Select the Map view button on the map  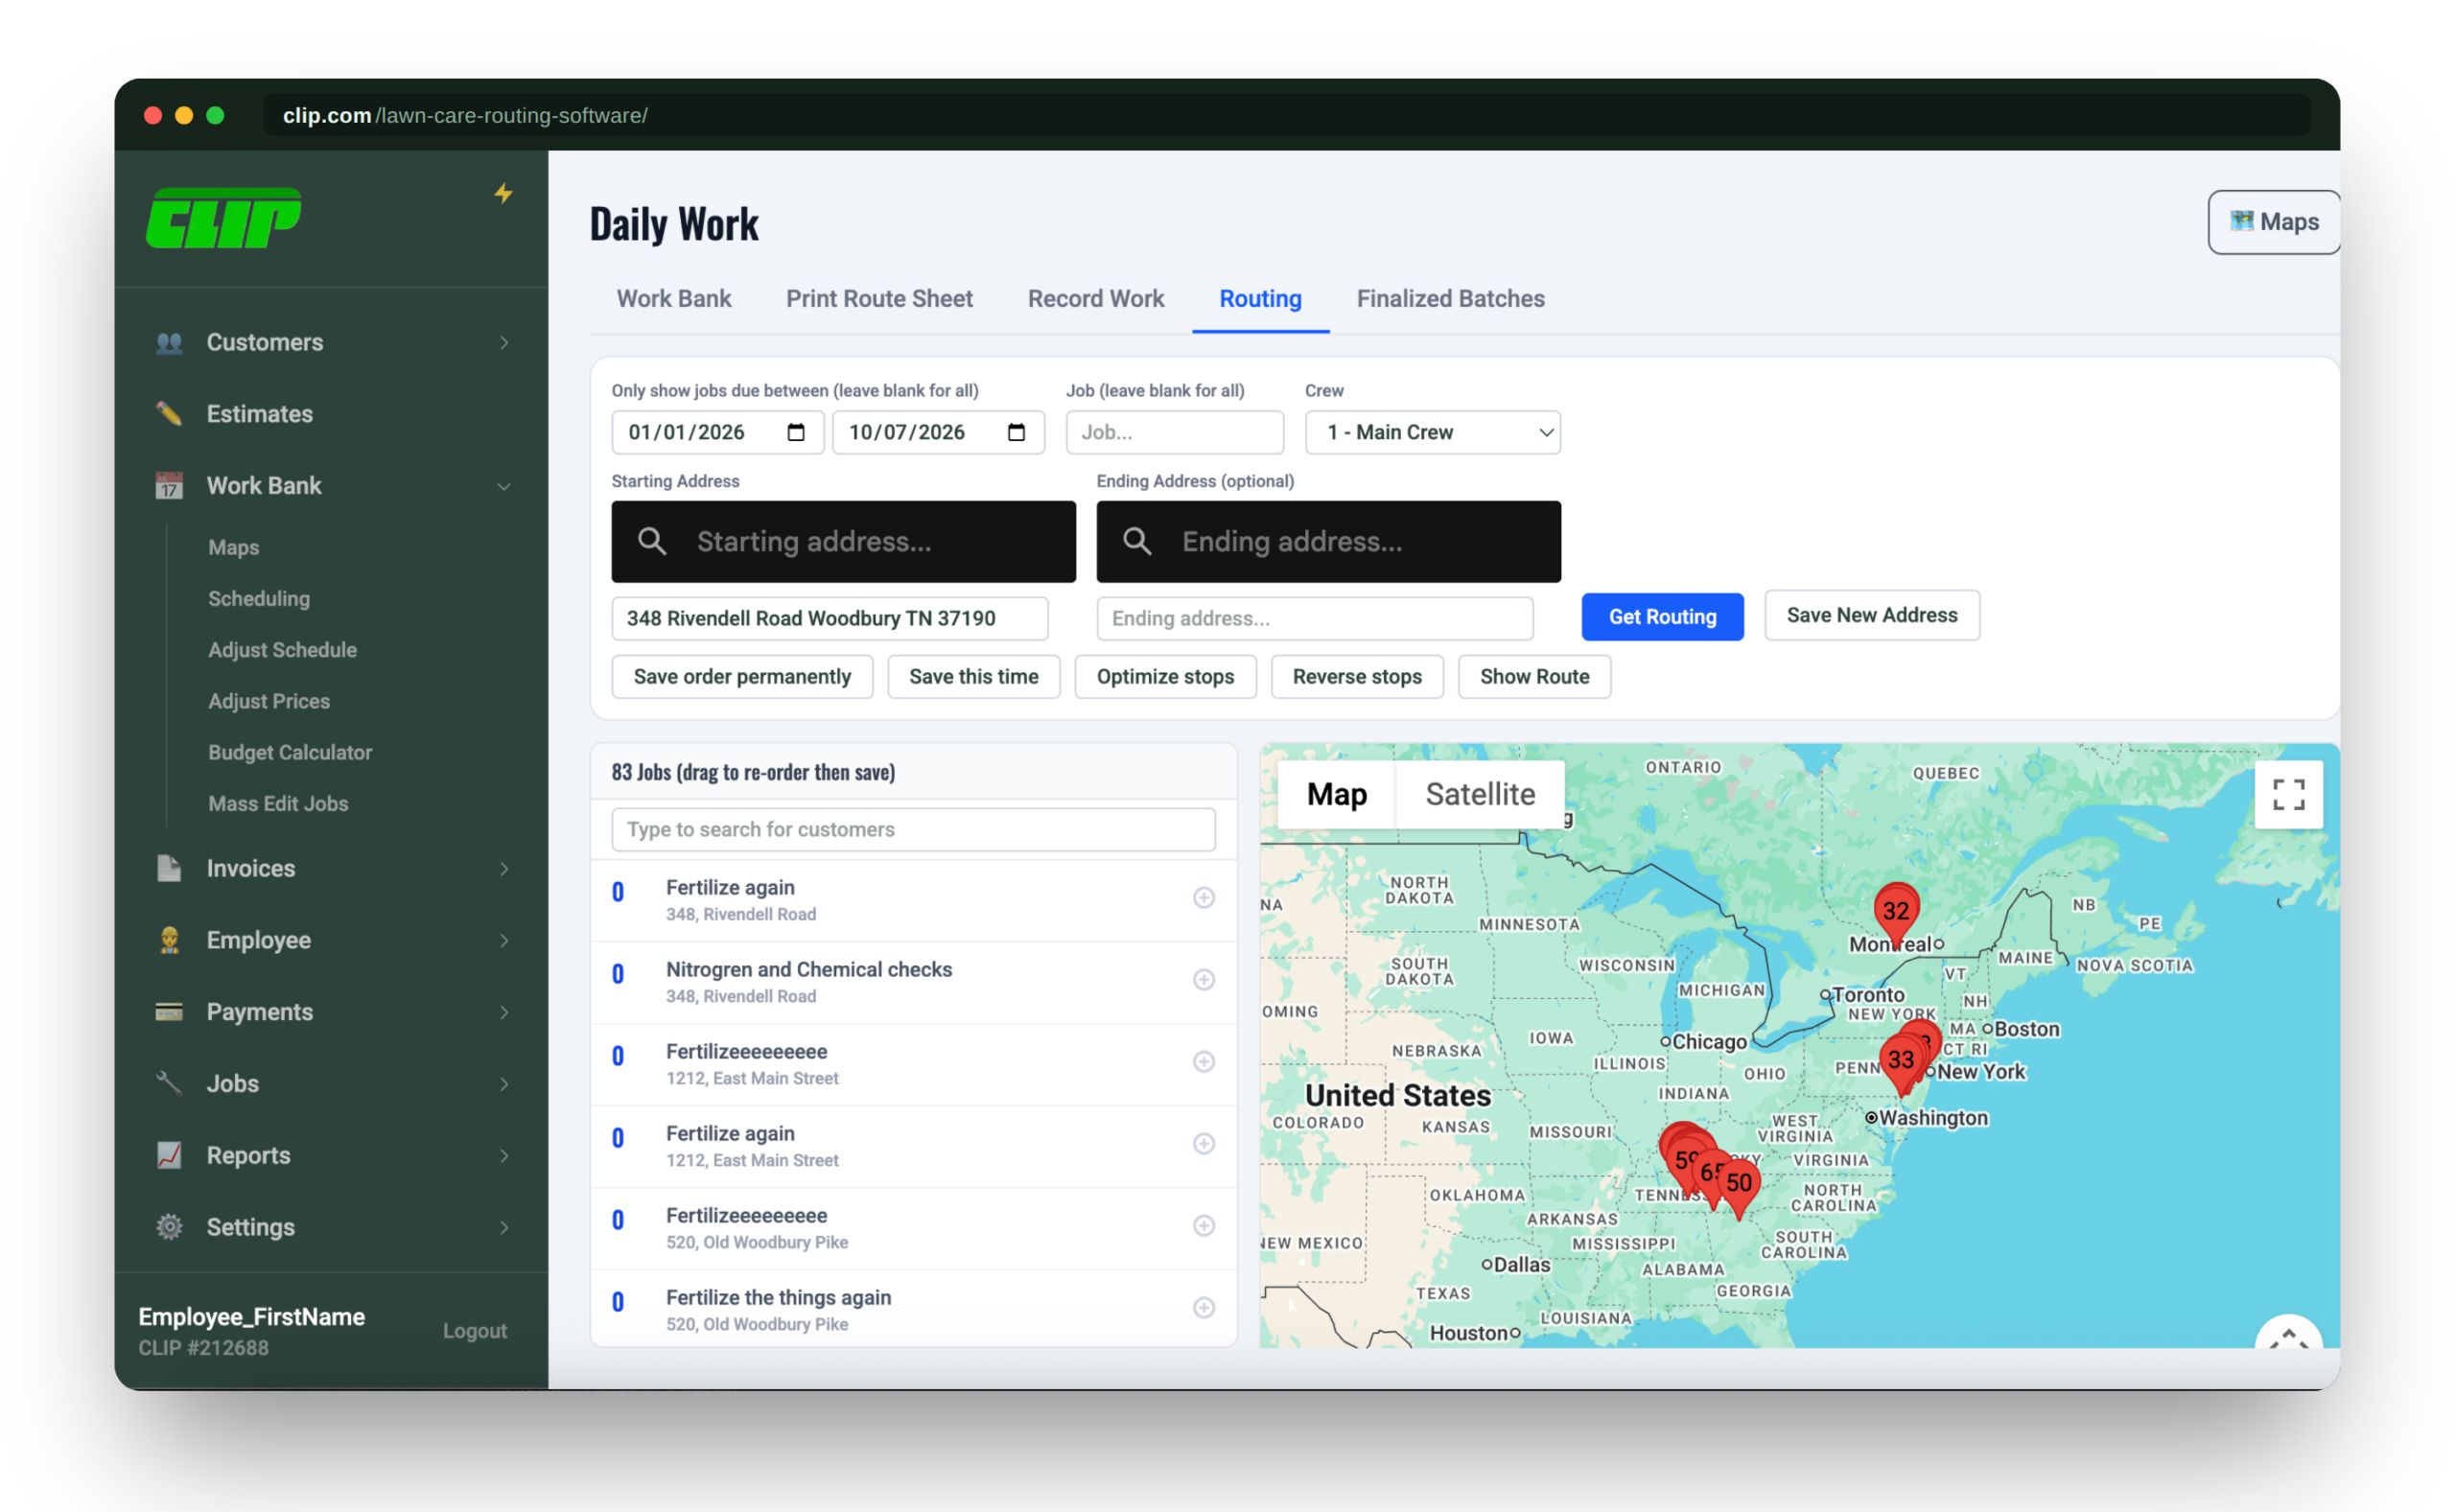[1336, 795]
